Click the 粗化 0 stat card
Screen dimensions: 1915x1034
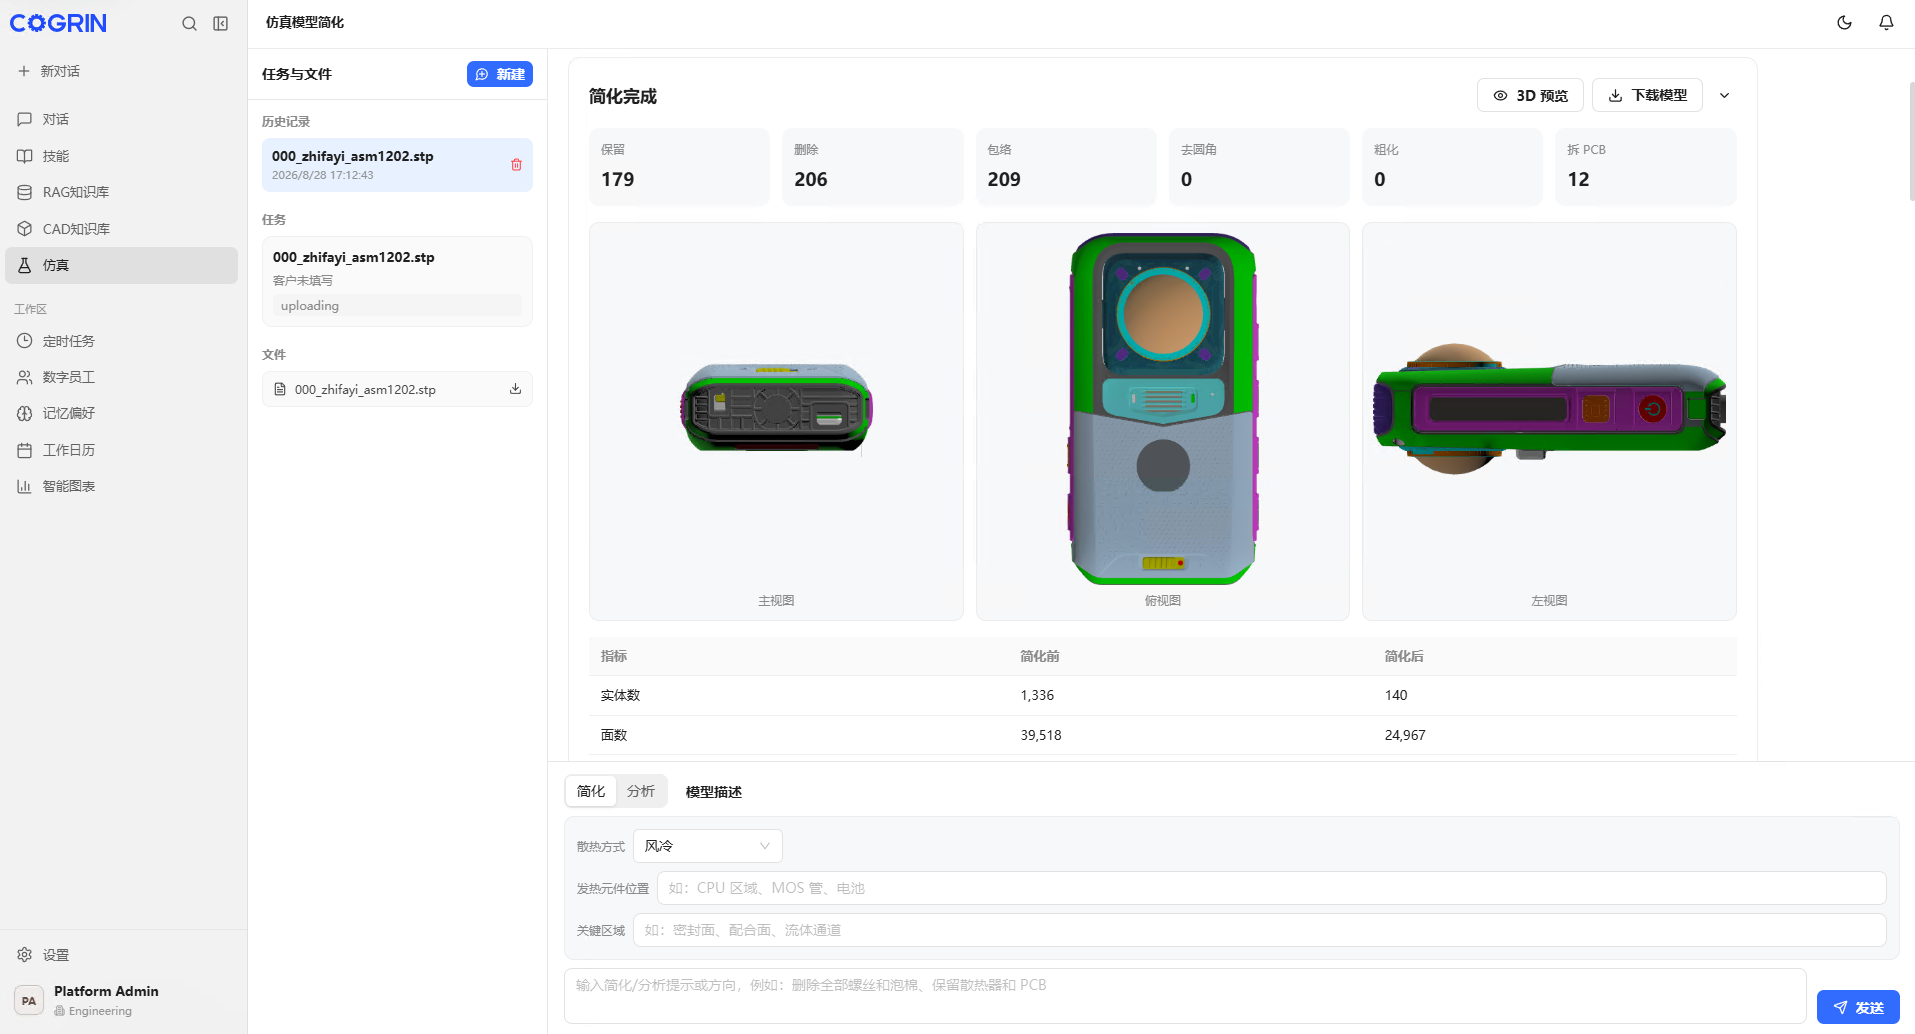pyautogui.click(x=1452, y=166)
